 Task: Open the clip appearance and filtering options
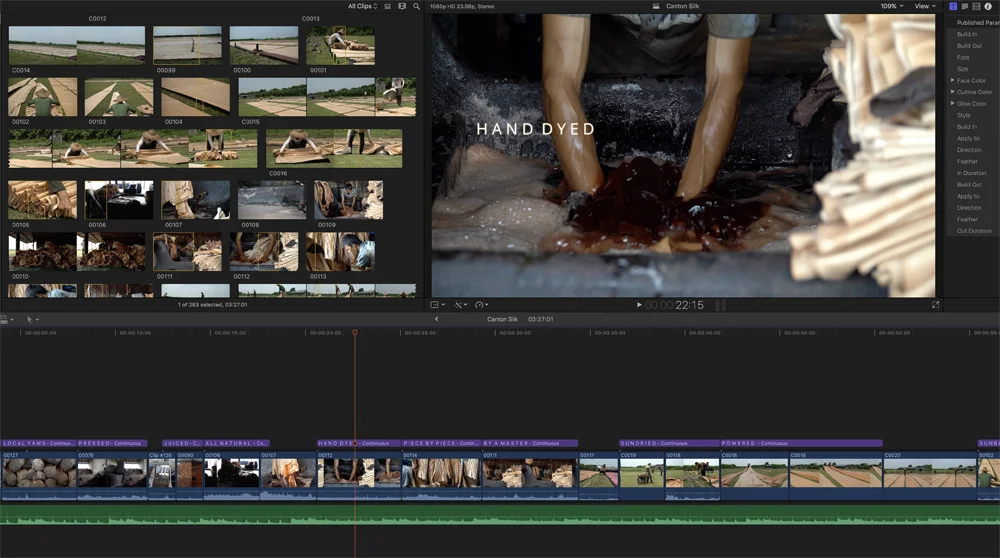click(402, 6)
